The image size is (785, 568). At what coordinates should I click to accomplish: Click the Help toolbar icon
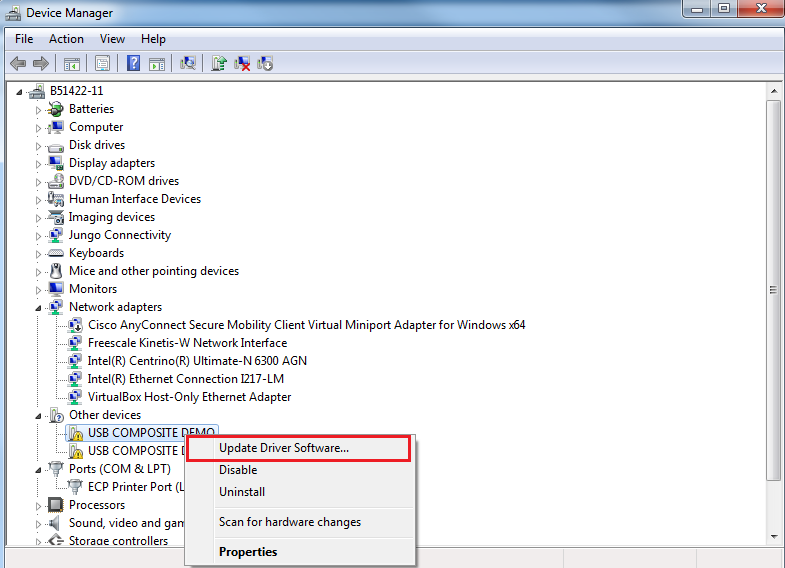(x=133, y=64)
